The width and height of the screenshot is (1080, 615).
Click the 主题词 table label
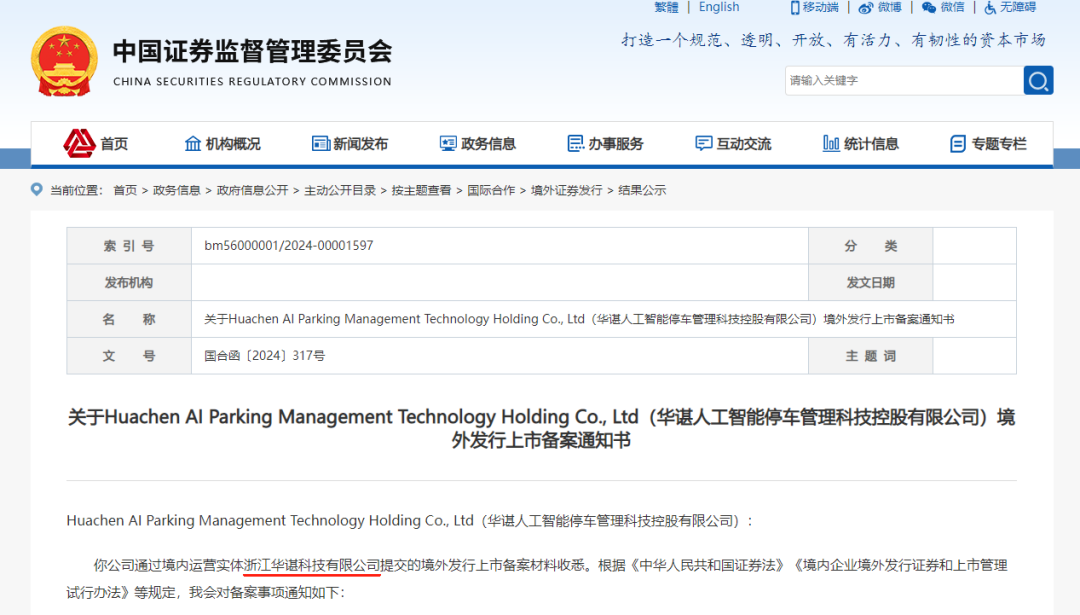tap(871, 356)
